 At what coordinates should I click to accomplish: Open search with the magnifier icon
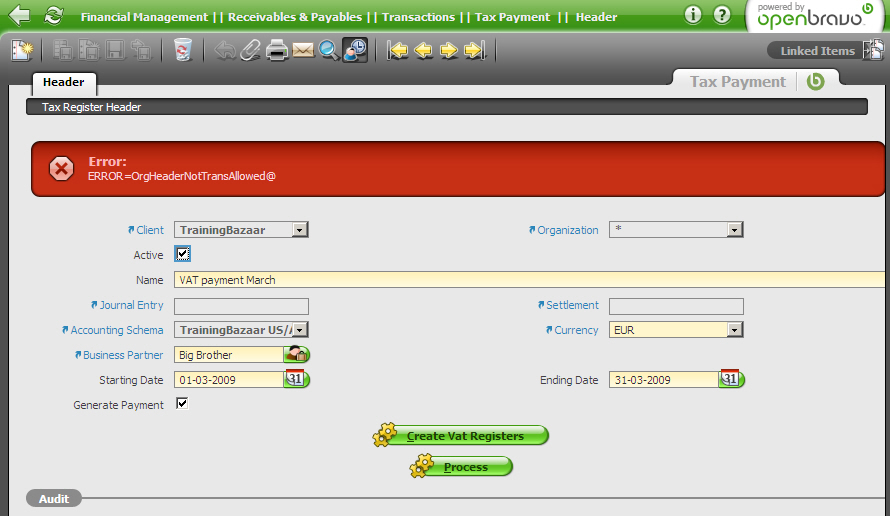click(x=329, y=51)
